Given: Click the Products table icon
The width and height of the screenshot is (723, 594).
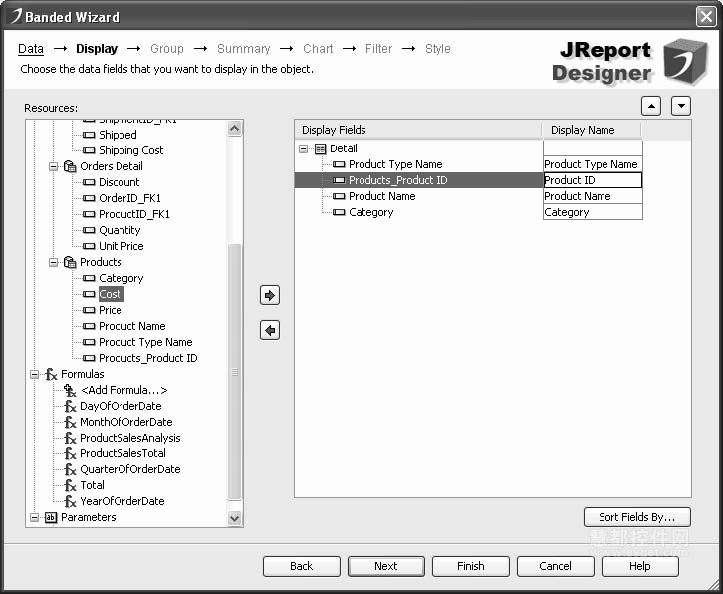Looking at the screenshot, I should click(x=70, y=262).
